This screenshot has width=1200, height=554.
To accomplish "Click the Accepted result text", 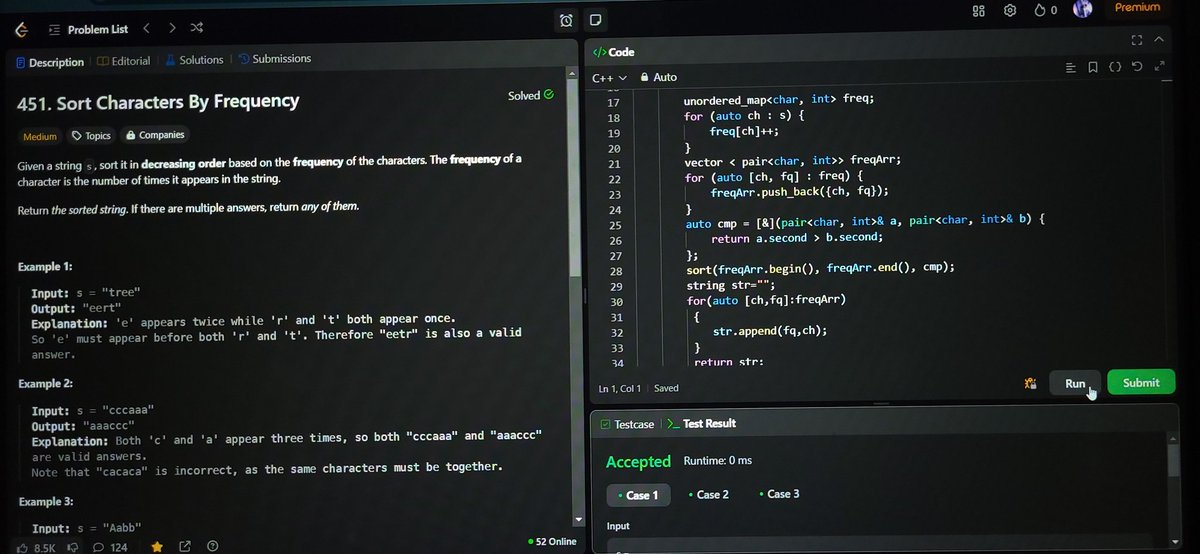I will pos(638,462).
